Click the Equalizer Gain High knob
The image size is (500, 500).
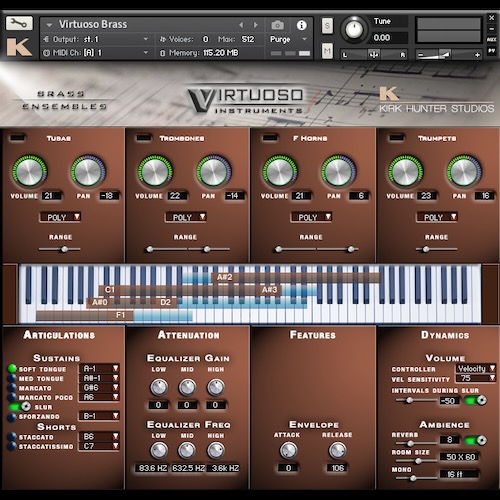[x=216, y=387]
